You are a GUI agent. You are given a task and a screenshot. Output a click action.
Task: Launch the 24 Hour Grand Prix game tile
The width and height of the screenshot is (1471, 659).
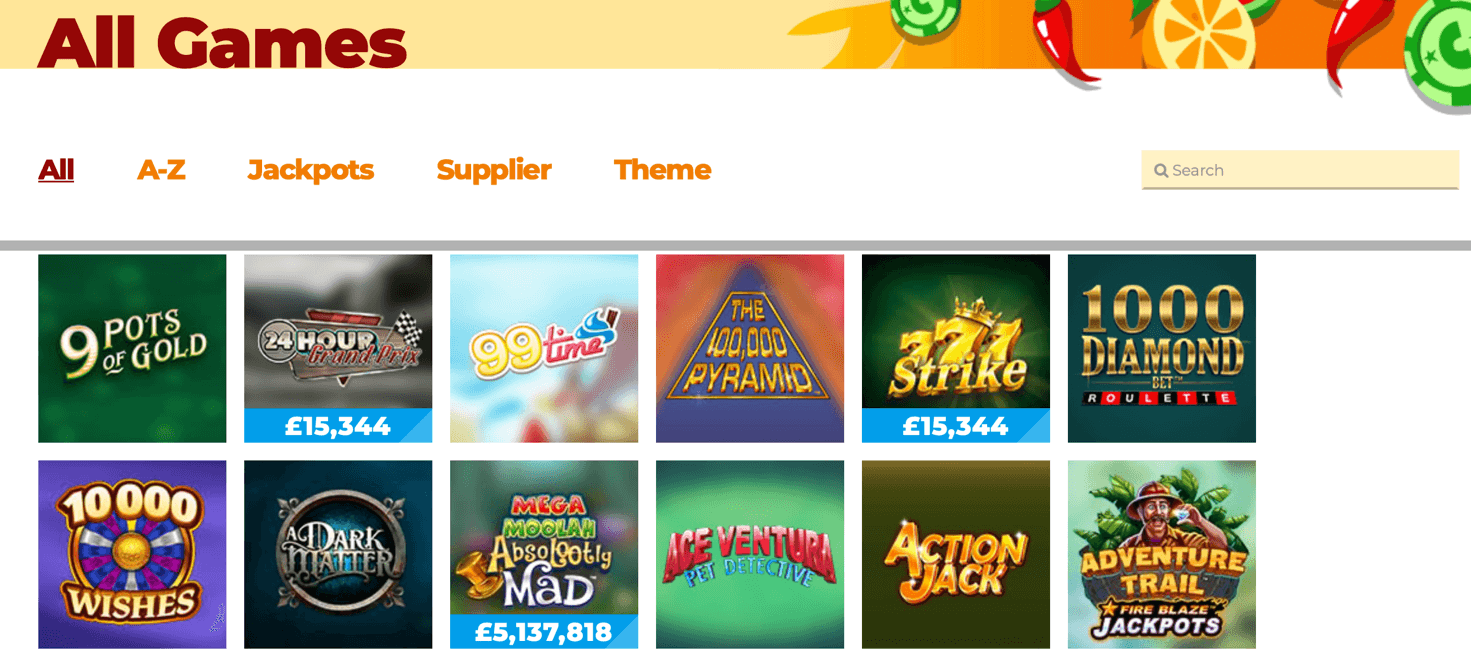(x=338, y=348)
